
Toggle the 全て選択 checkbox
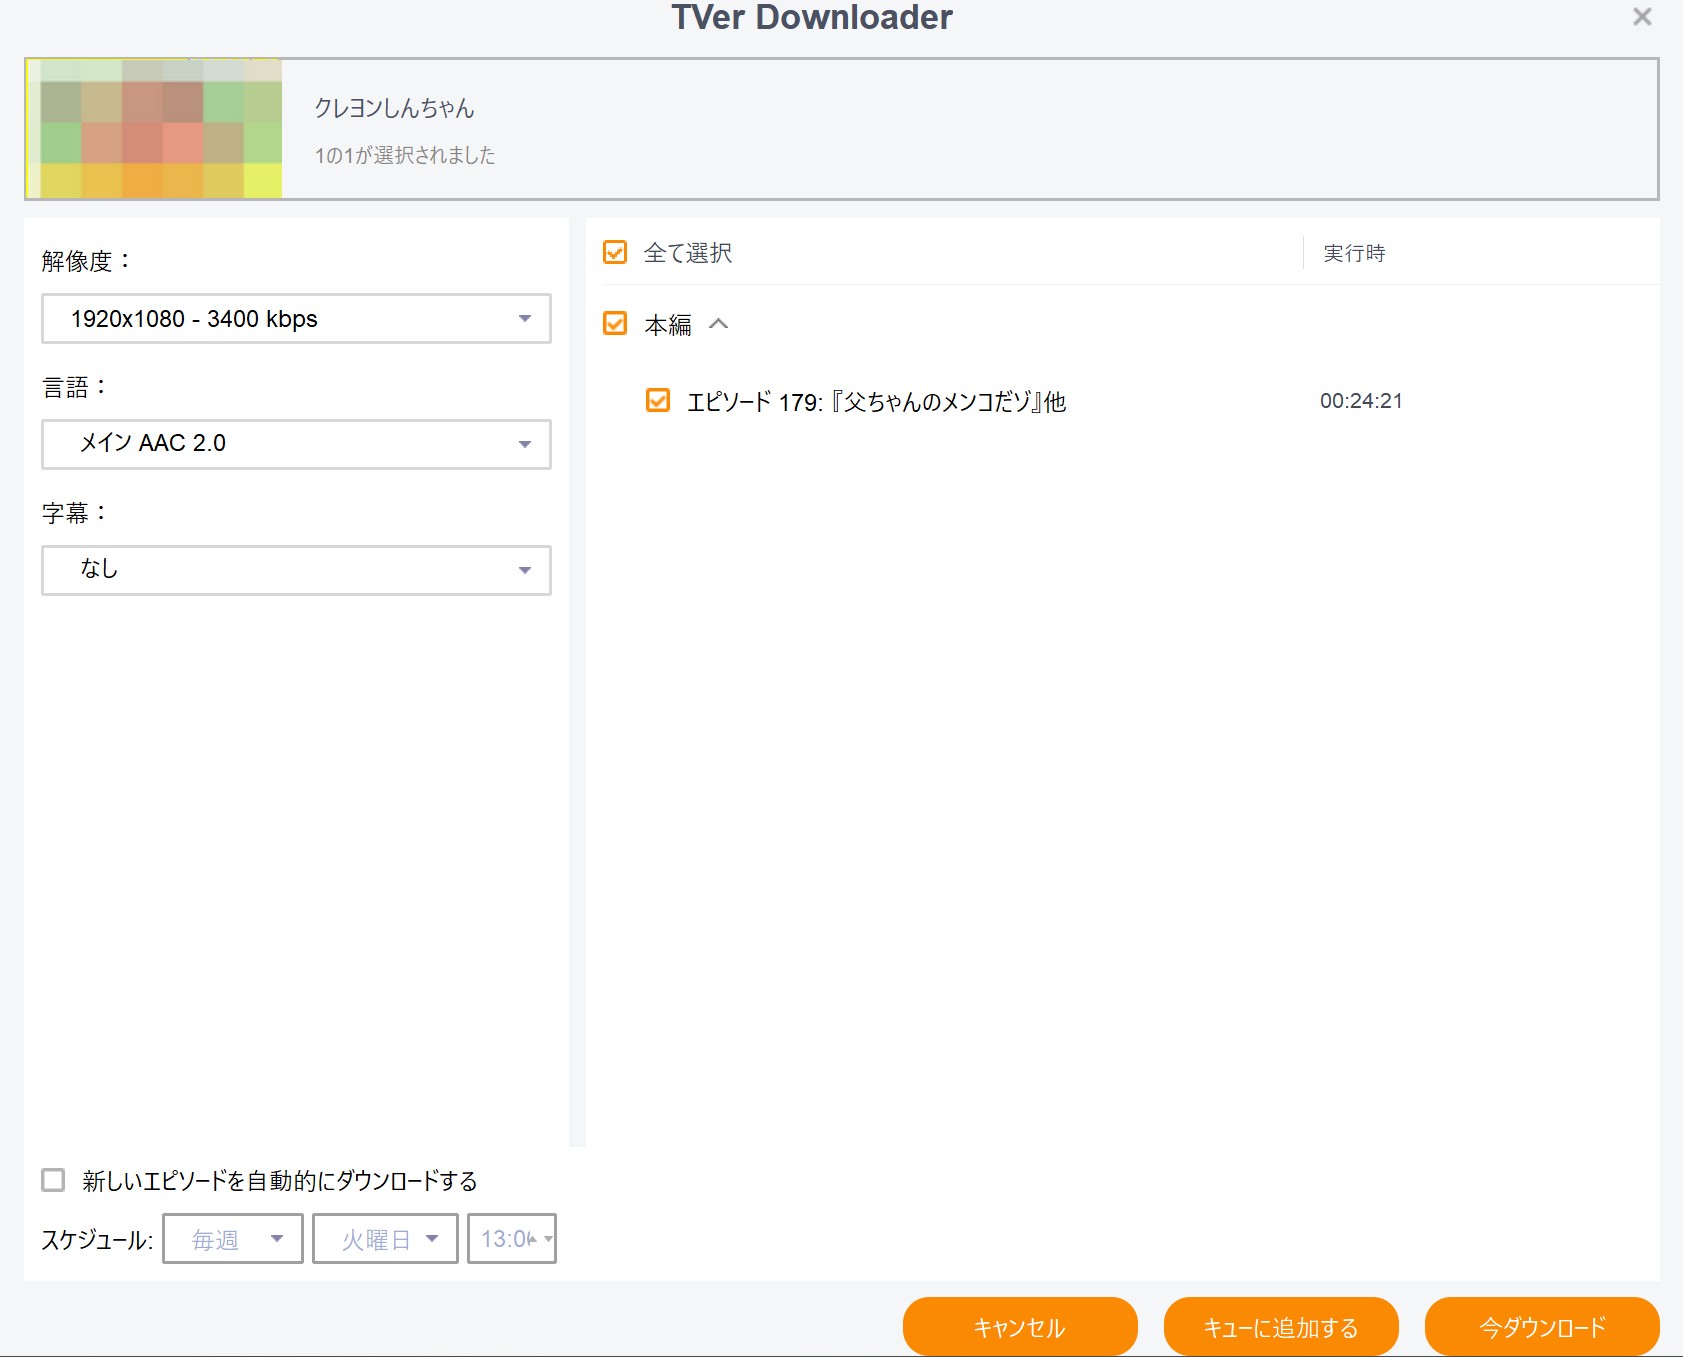point(615,252)
